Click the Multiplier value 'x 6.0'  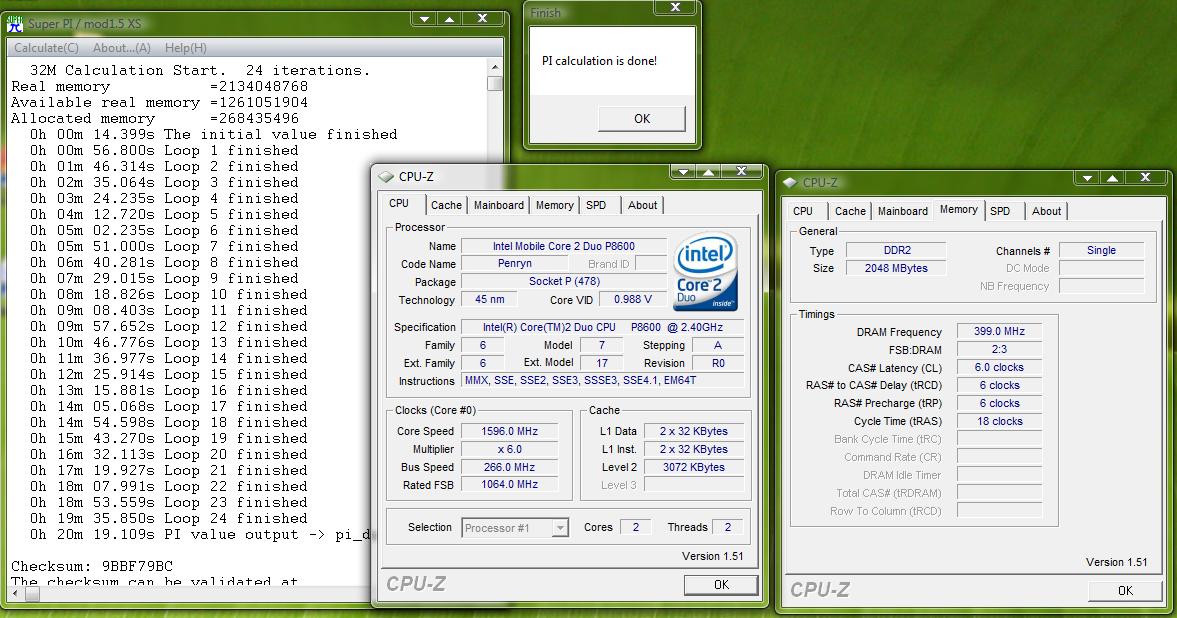click(509, 449)
